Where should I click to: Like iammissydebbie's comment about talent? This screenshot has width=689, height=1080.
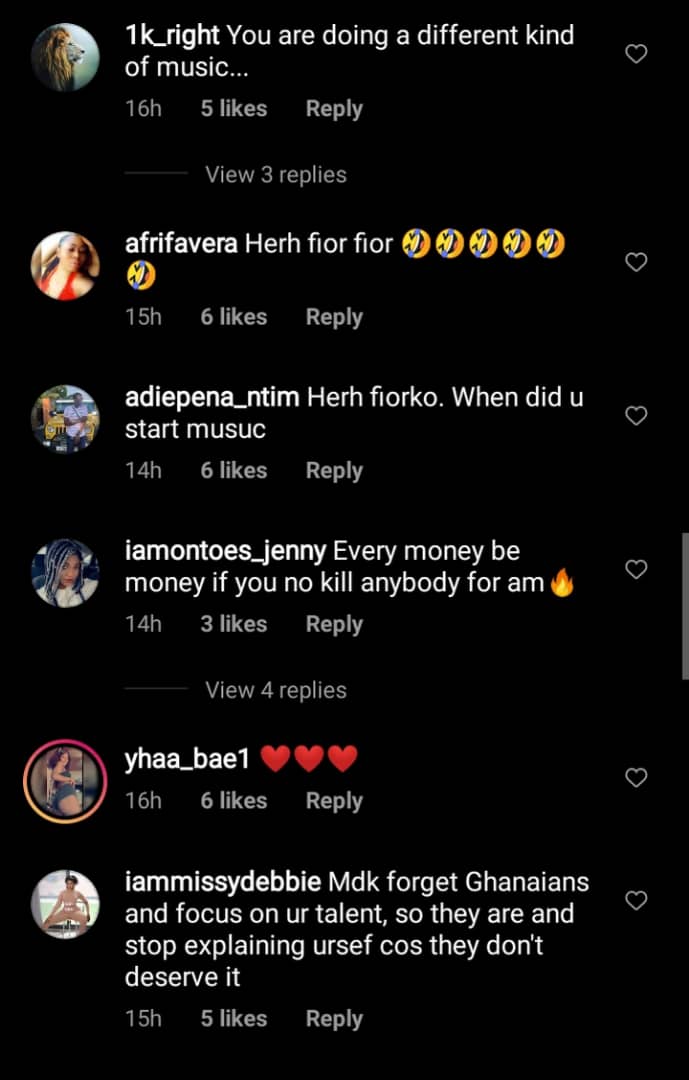(636, 901)
